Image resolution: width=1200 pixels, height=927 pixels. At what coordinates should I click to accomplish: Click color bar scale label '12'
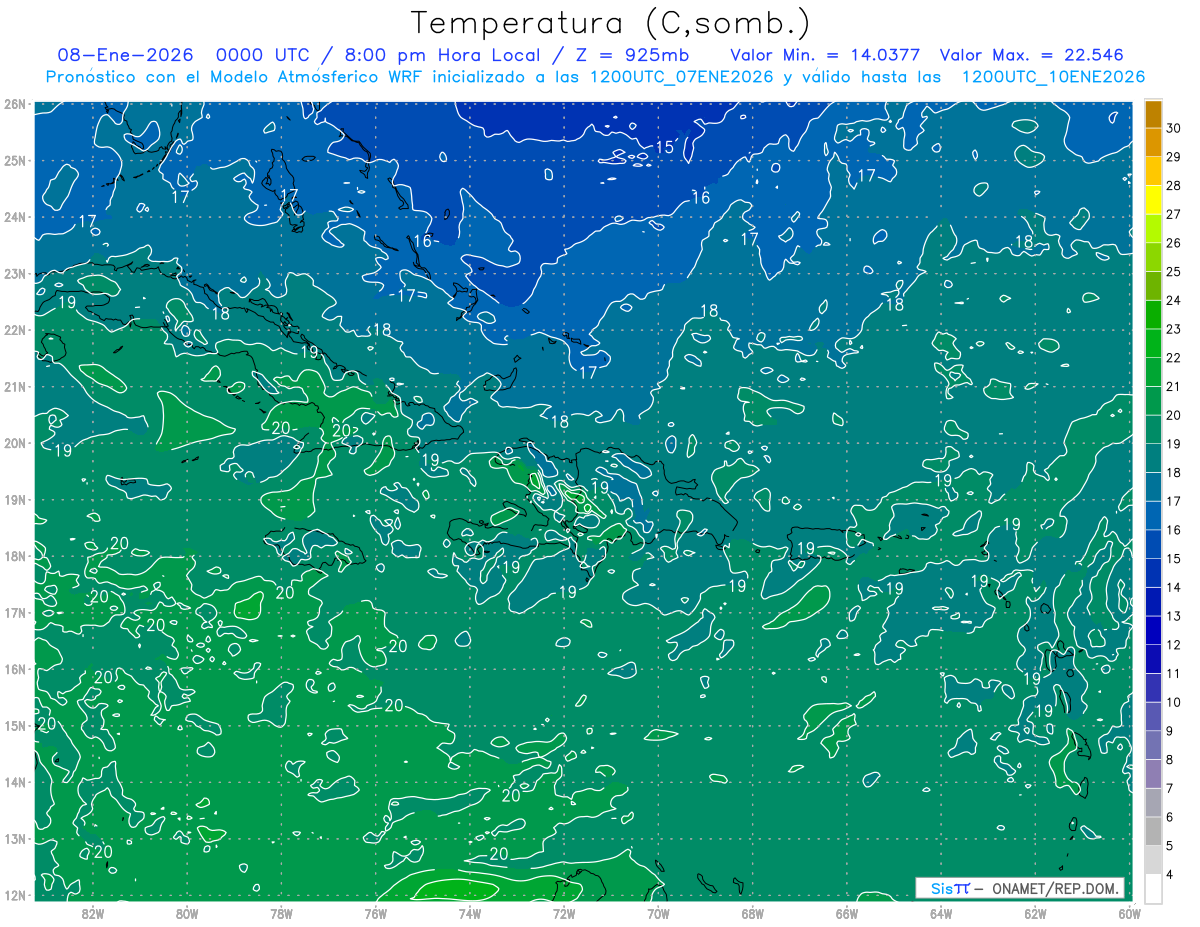coord(1174,645)
